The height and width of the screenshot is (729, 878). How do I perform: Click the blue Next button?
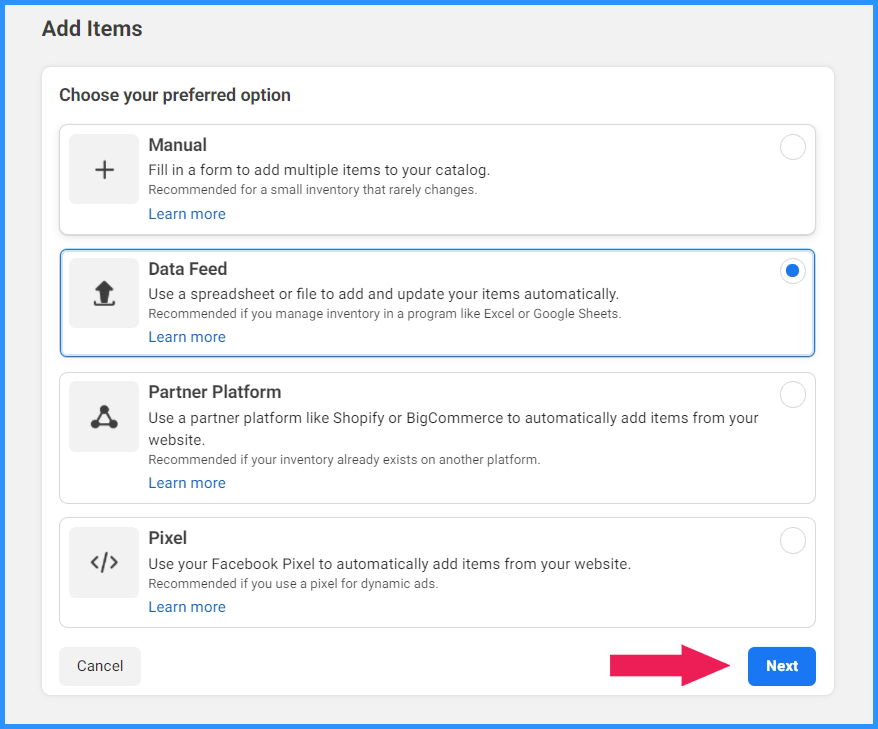coord(782,666)
